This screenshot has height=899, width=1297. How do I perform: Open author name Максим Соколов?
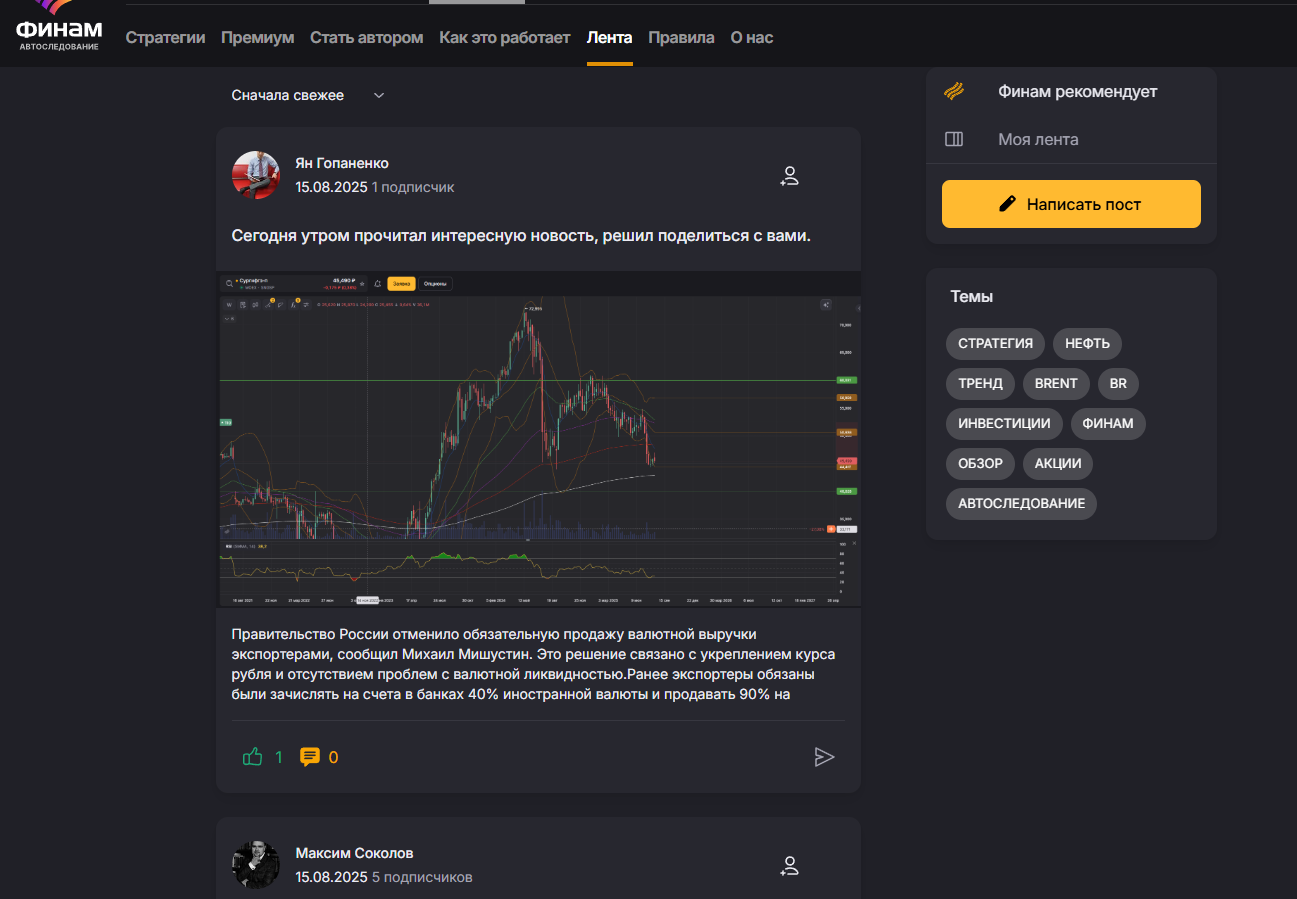(354, 853)
